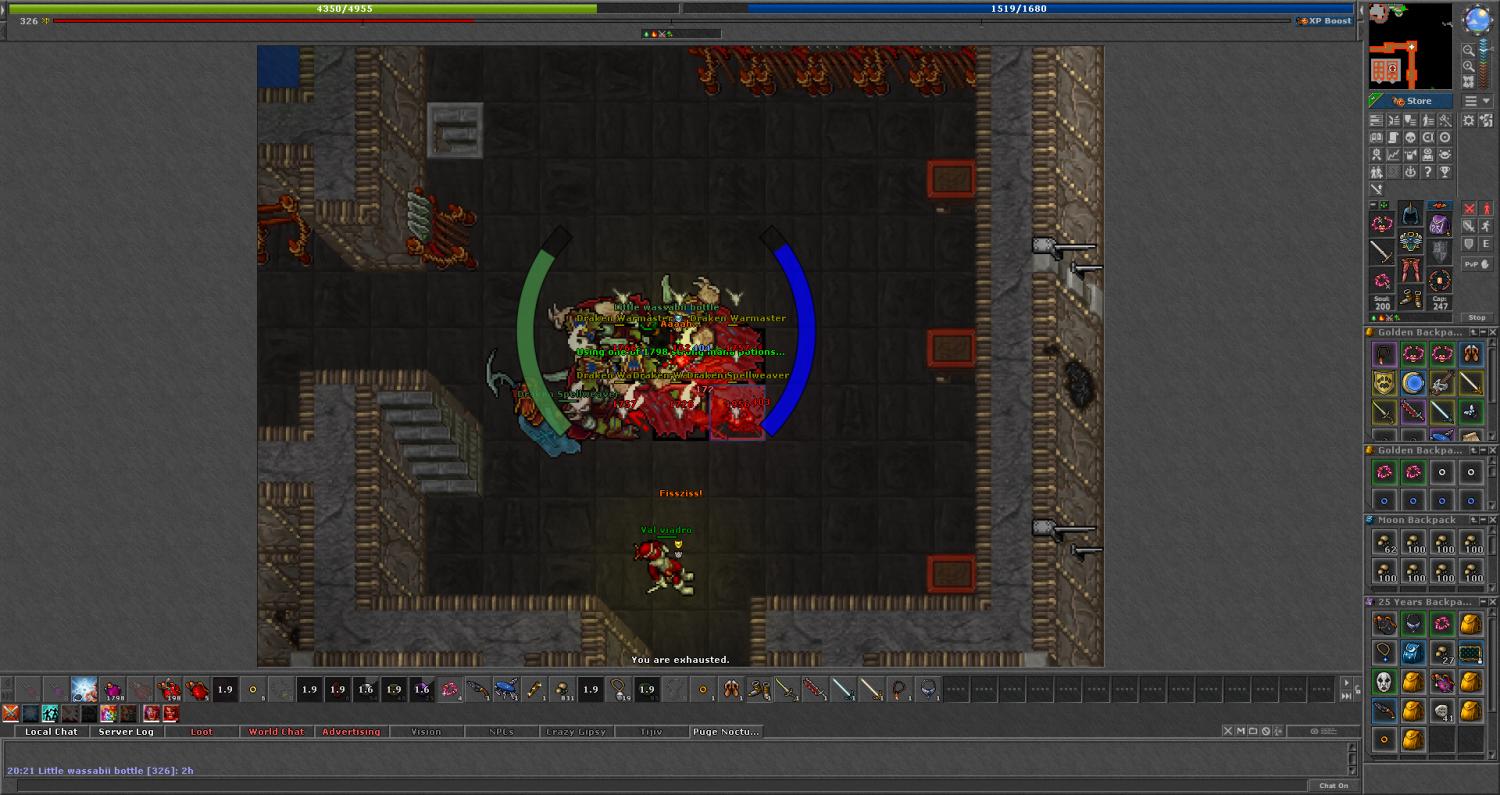Image resolution: width=1500 pixels, height=795 pixels.
Task: Zoom in the minimap
Action: [x=1469, y=66]
